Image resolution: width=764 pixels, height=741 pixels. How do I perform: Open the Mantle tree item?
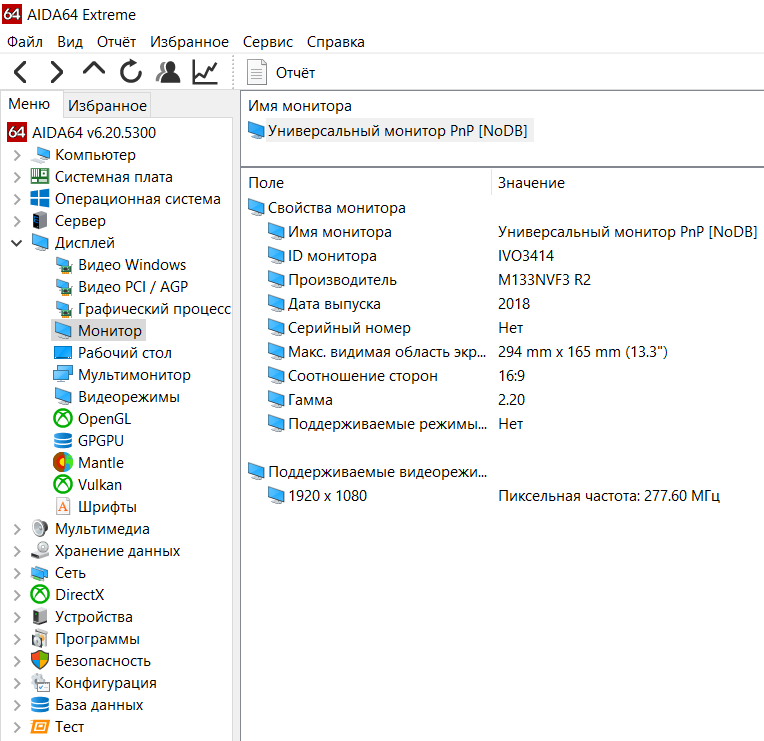coord(100,462)
